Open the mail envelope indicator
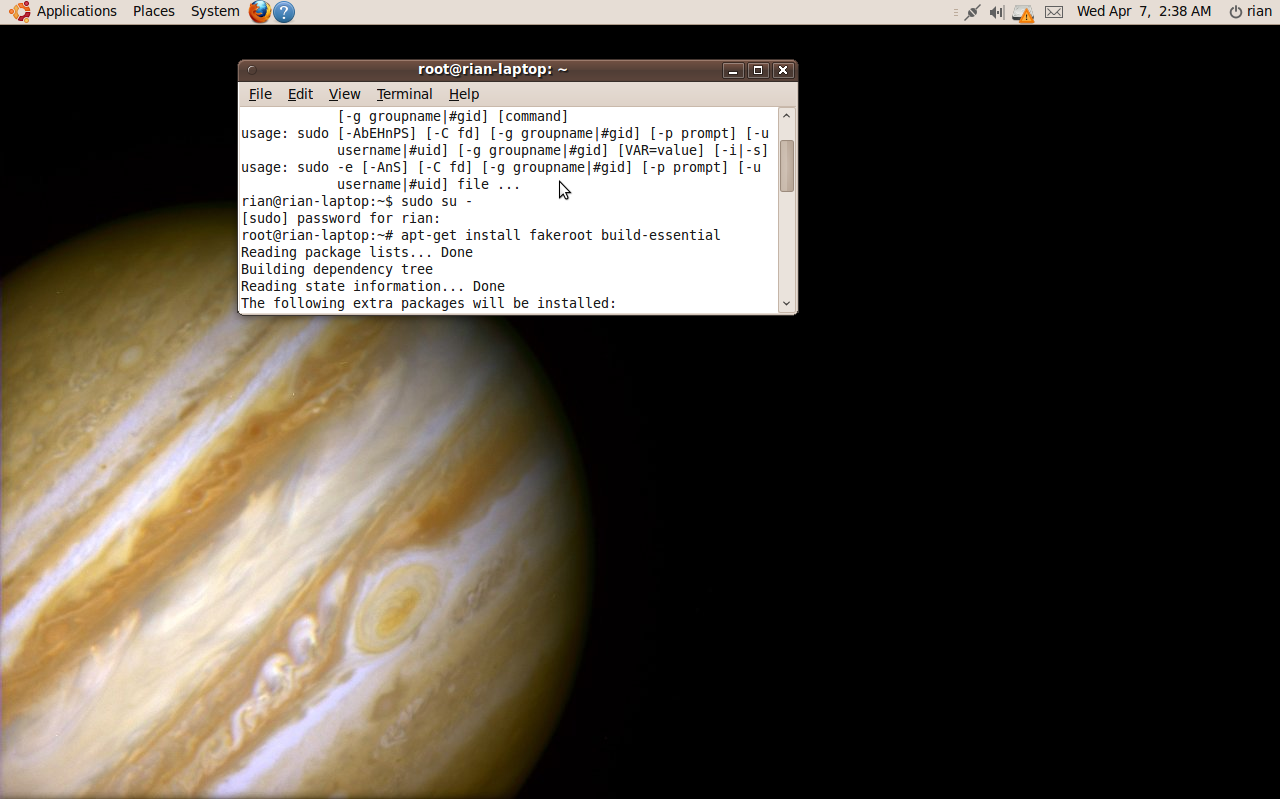The height and width of the screenshot is (800, 1280). (x=1054, y=12)
